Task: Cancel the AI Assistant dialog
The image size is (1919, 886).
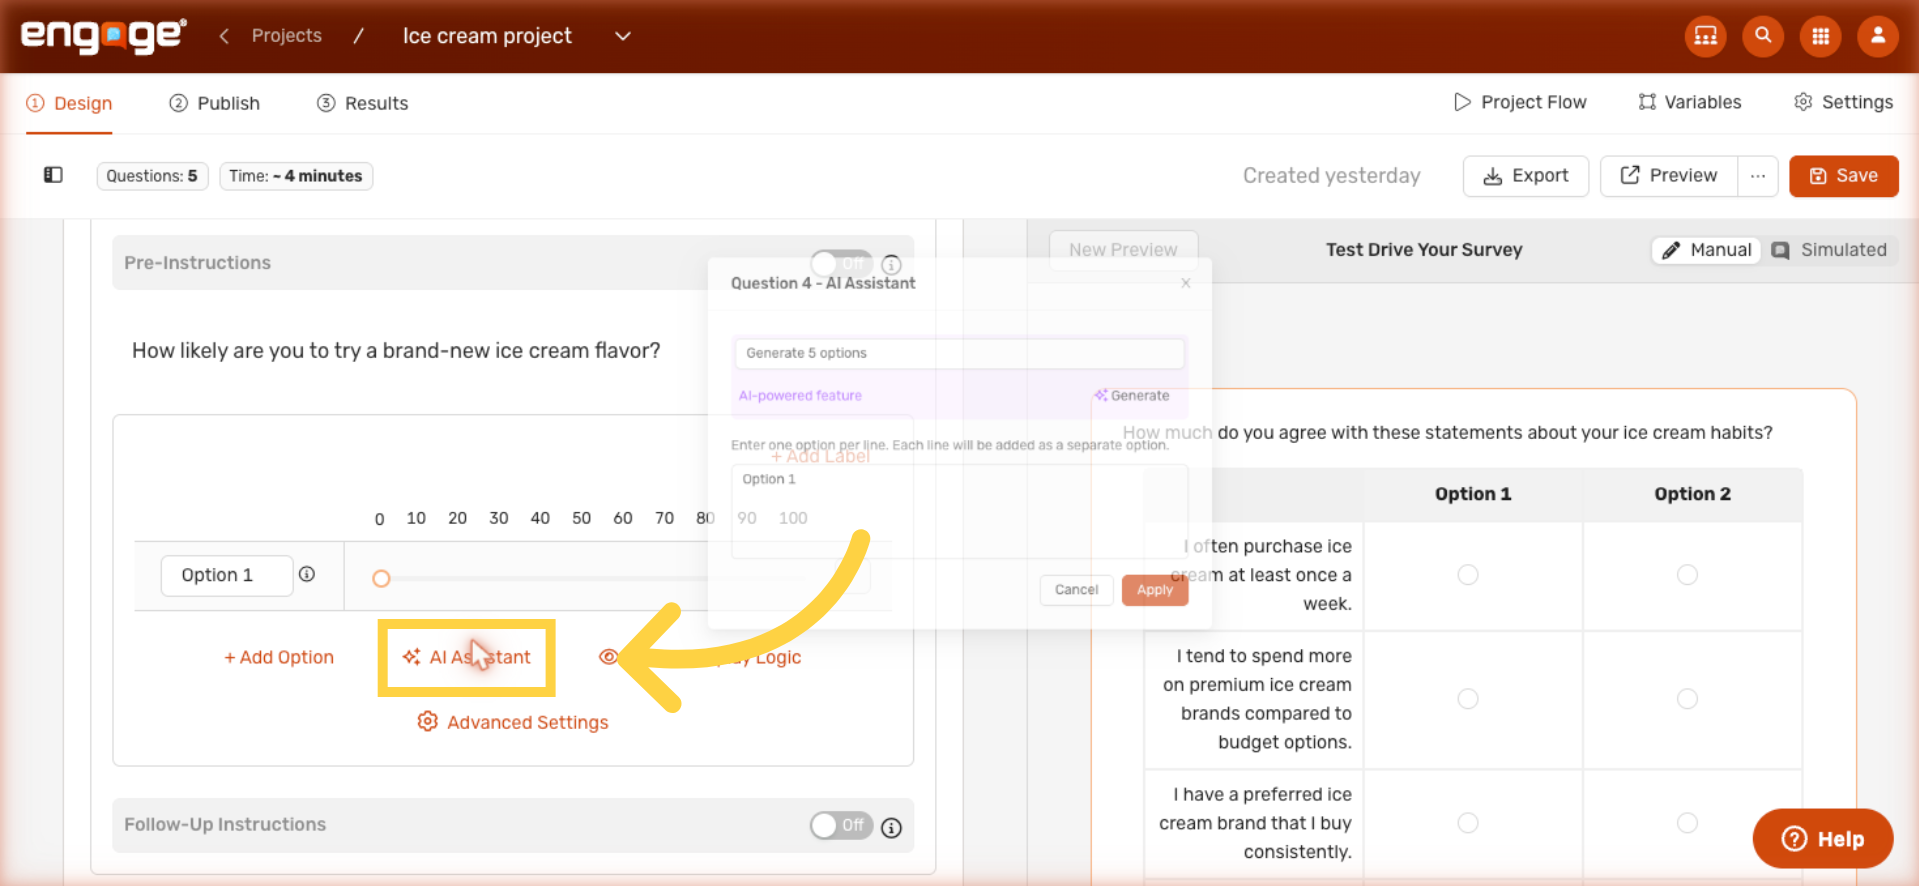Action: point(1076,590)
